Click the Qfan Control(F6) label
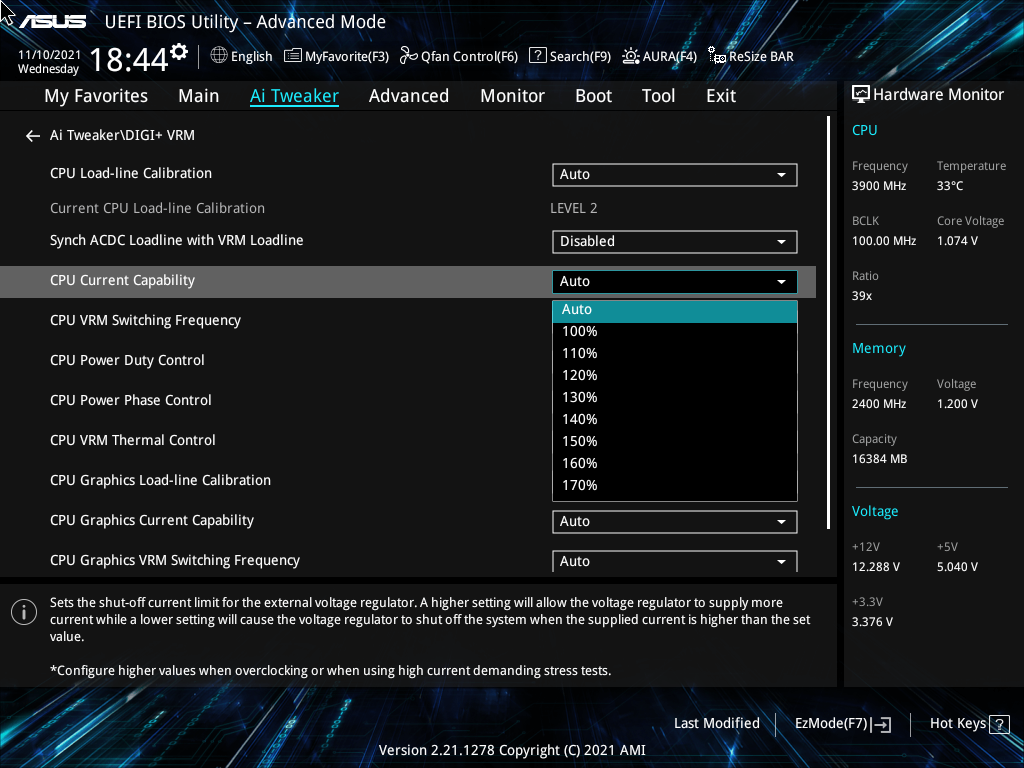Screen dimensions: 1024x768 pos(469,57)
